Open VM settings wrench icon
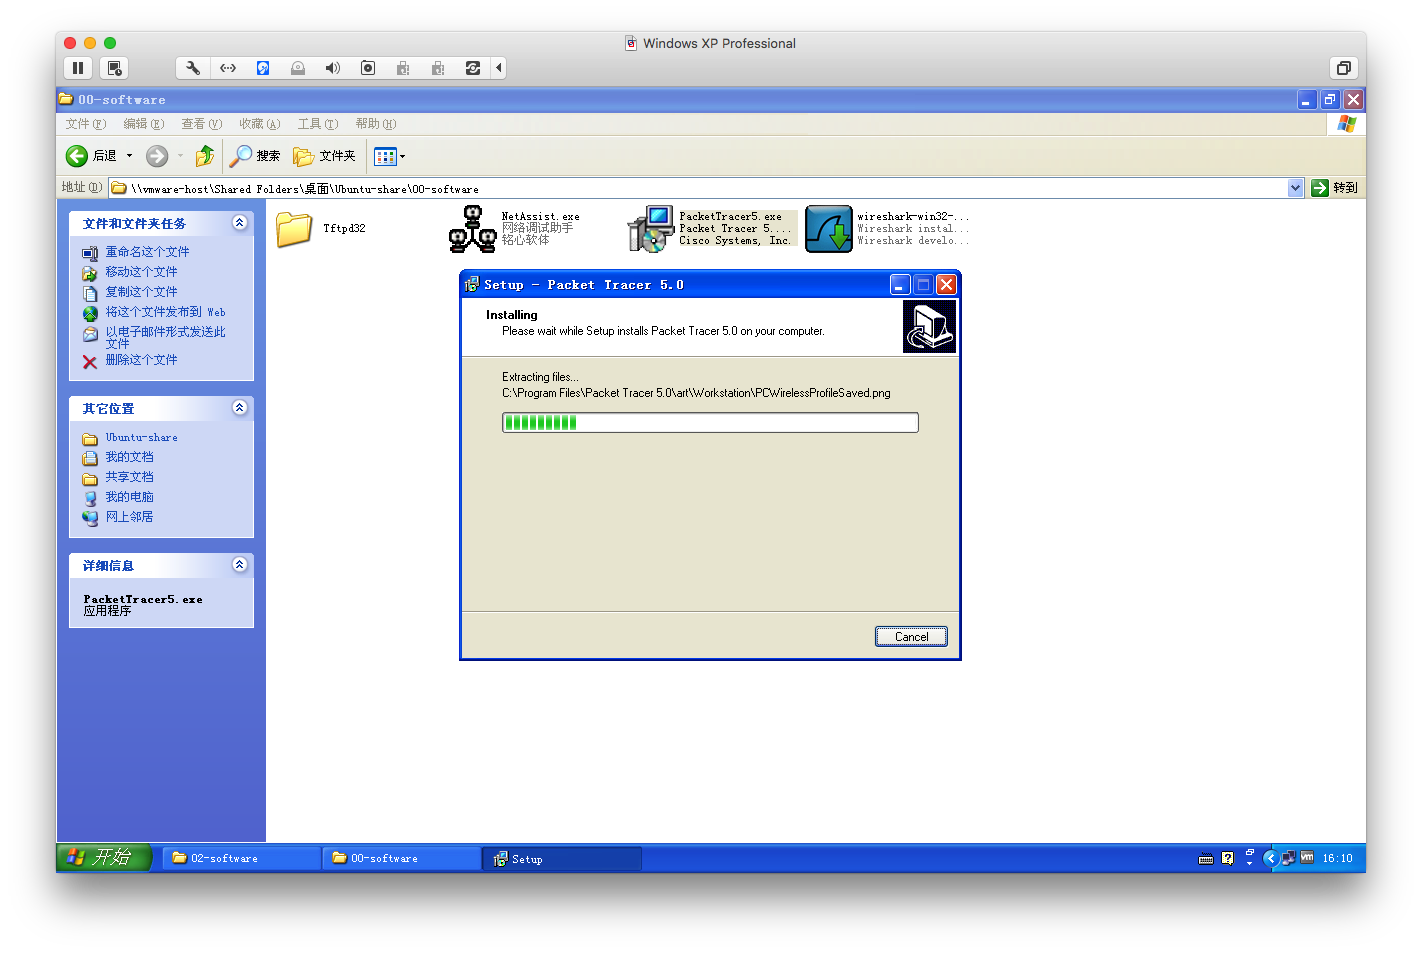Image resolution: width=1422 pixels, height=953 pixels. coord(193,68)
